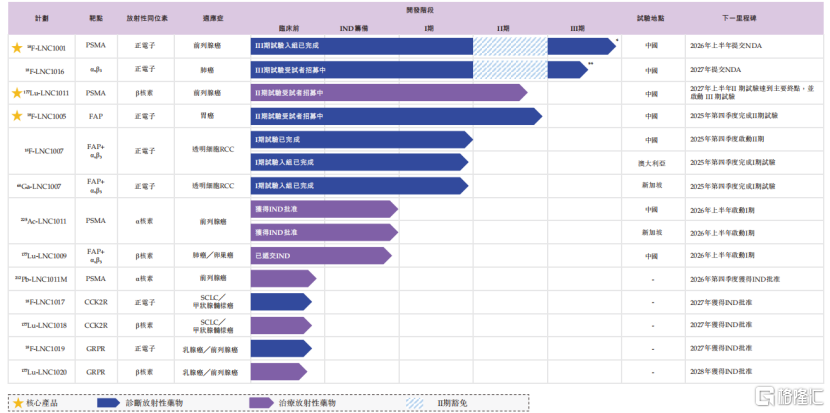Click the purple bar in 177Lu-LNC1020 row
Viewport: 830px width, 413px height.
[x=279, y=371]
